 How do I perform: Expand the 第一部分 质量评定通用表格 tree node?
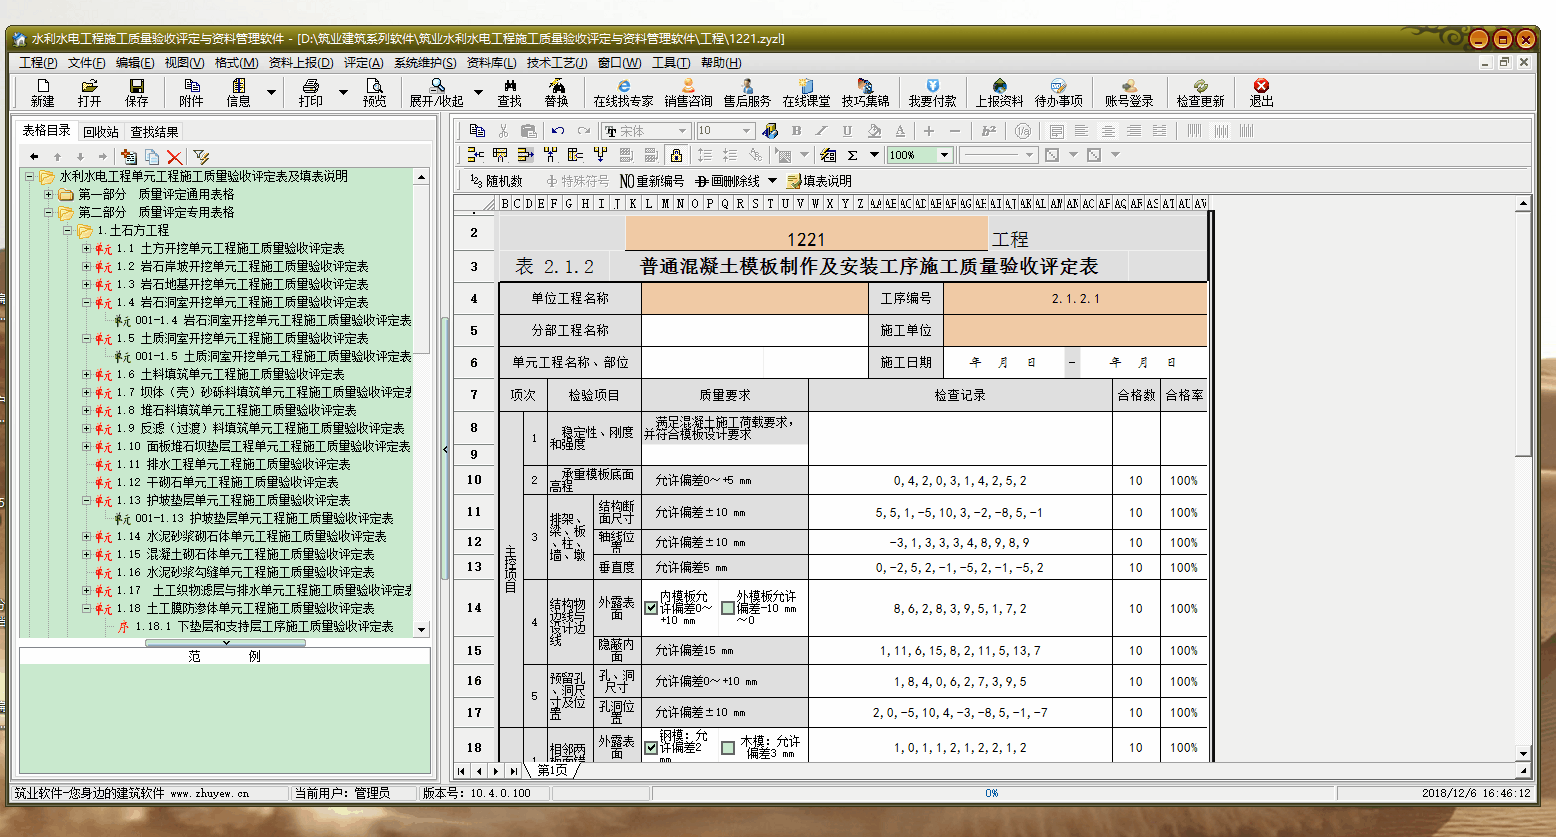pos(49,194)
